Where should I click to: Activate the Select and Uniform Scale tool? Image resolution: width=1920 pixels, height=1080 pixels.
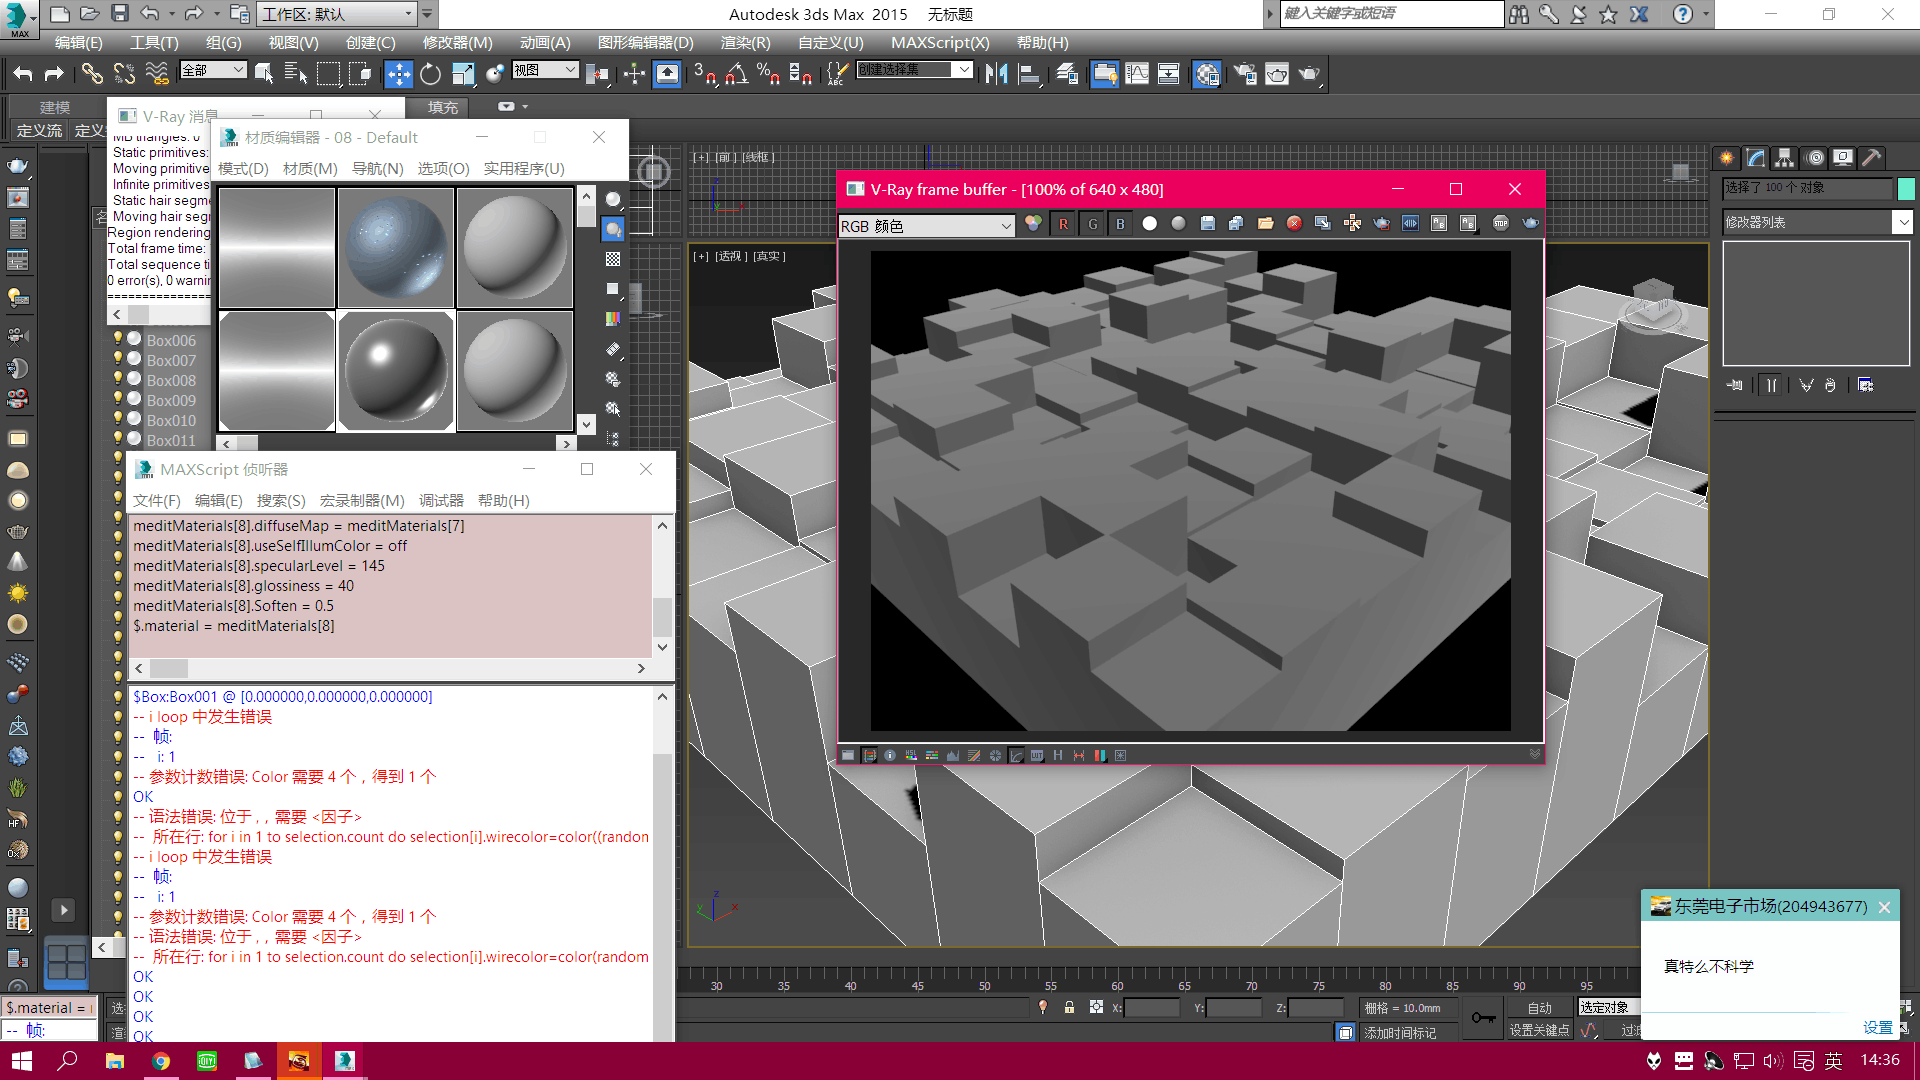coord(462,74)
